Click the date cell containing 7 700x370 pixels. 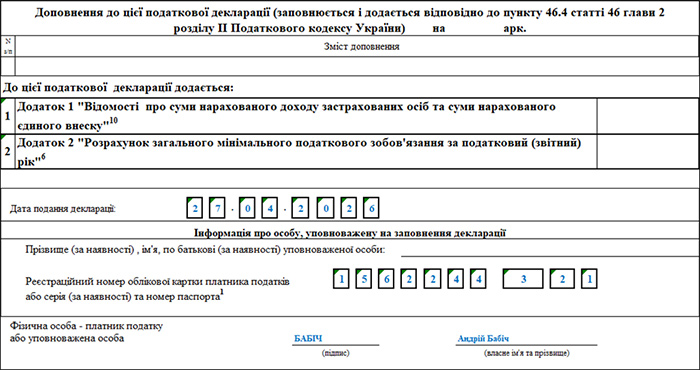(217, 208)
